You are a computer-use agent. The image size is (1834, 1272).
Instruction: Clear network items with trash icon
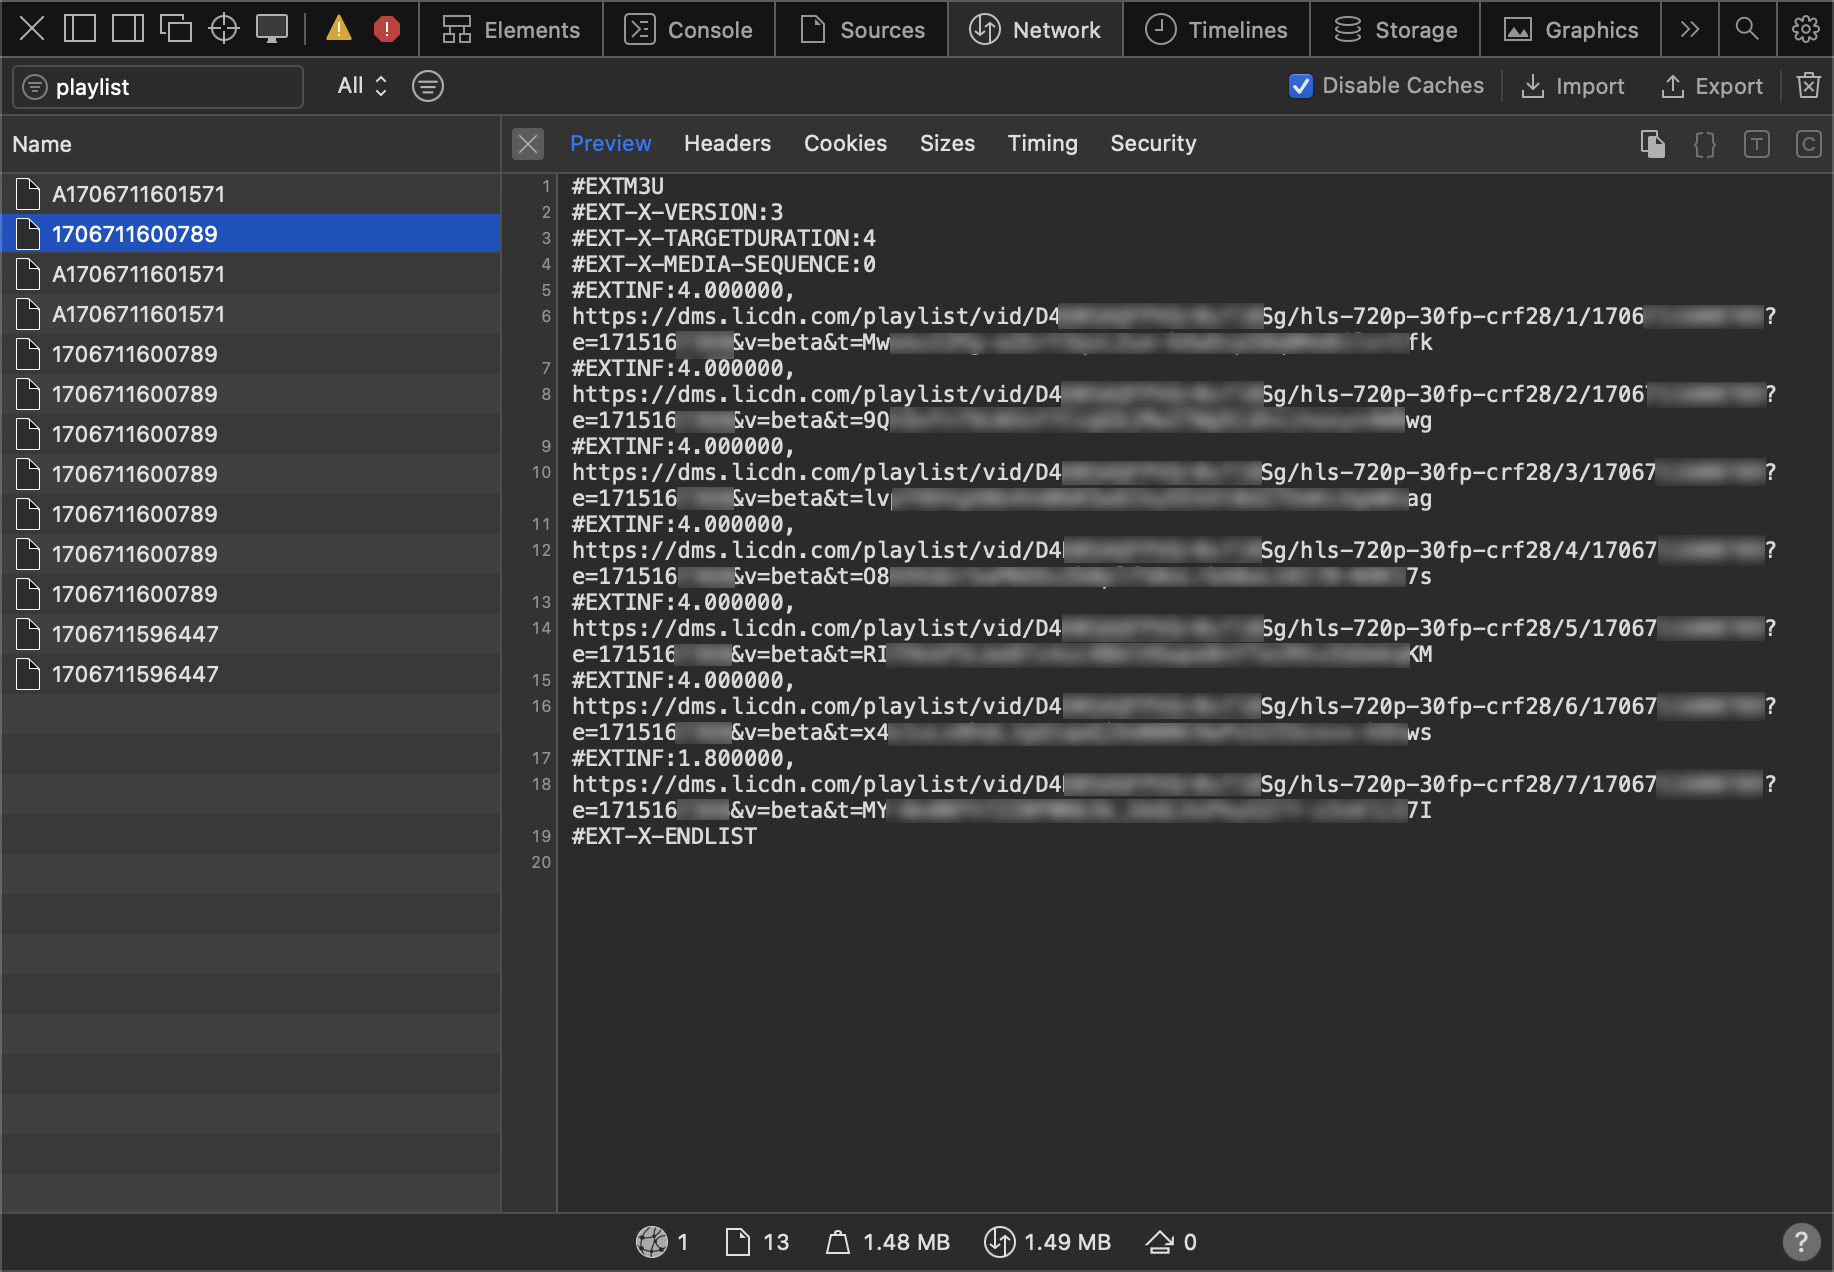click(1808, 86)
